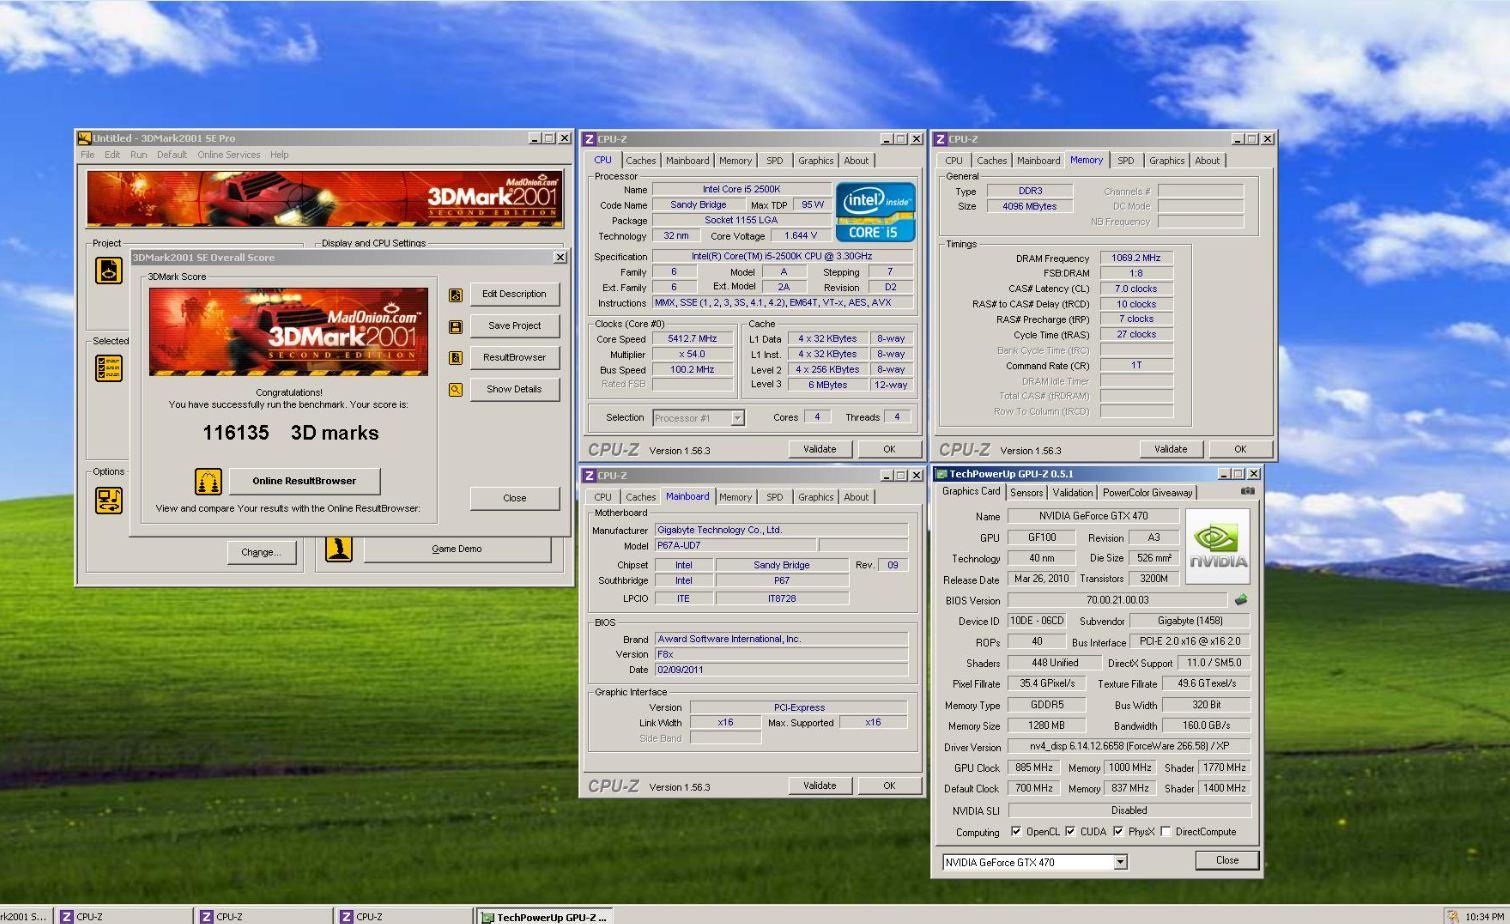Viewport: 1510px width, 924px height.
Task: Click the 3DMark2001 Second Edition score banner
Action: 288,332
